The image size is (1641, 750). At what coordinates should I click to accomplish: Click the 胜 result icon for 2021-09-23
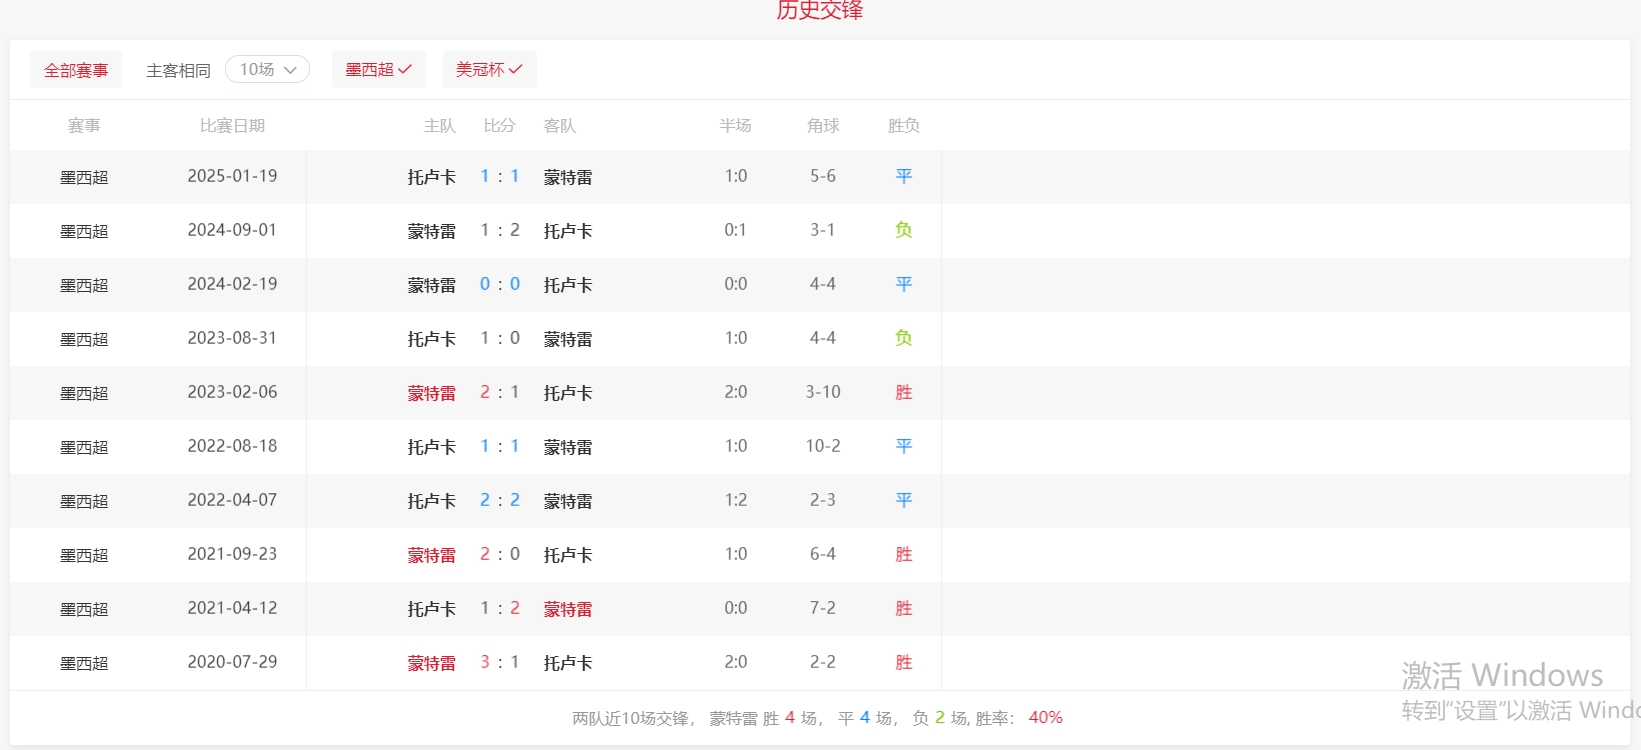pyautogui.click(x=903, y=554)
